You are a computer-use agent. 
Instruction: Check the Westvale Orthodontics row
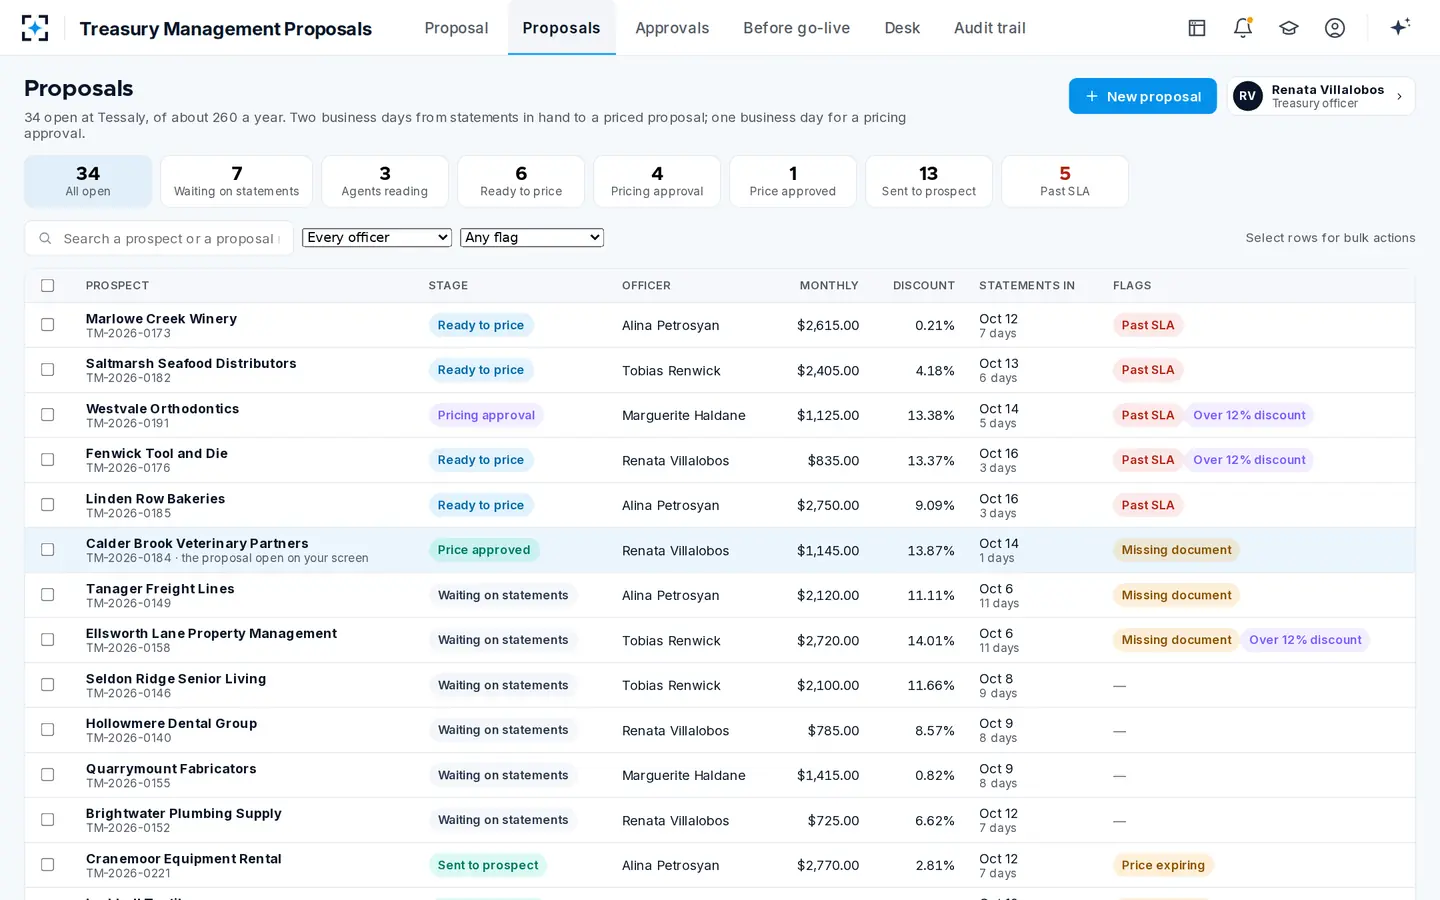(47, 415)
